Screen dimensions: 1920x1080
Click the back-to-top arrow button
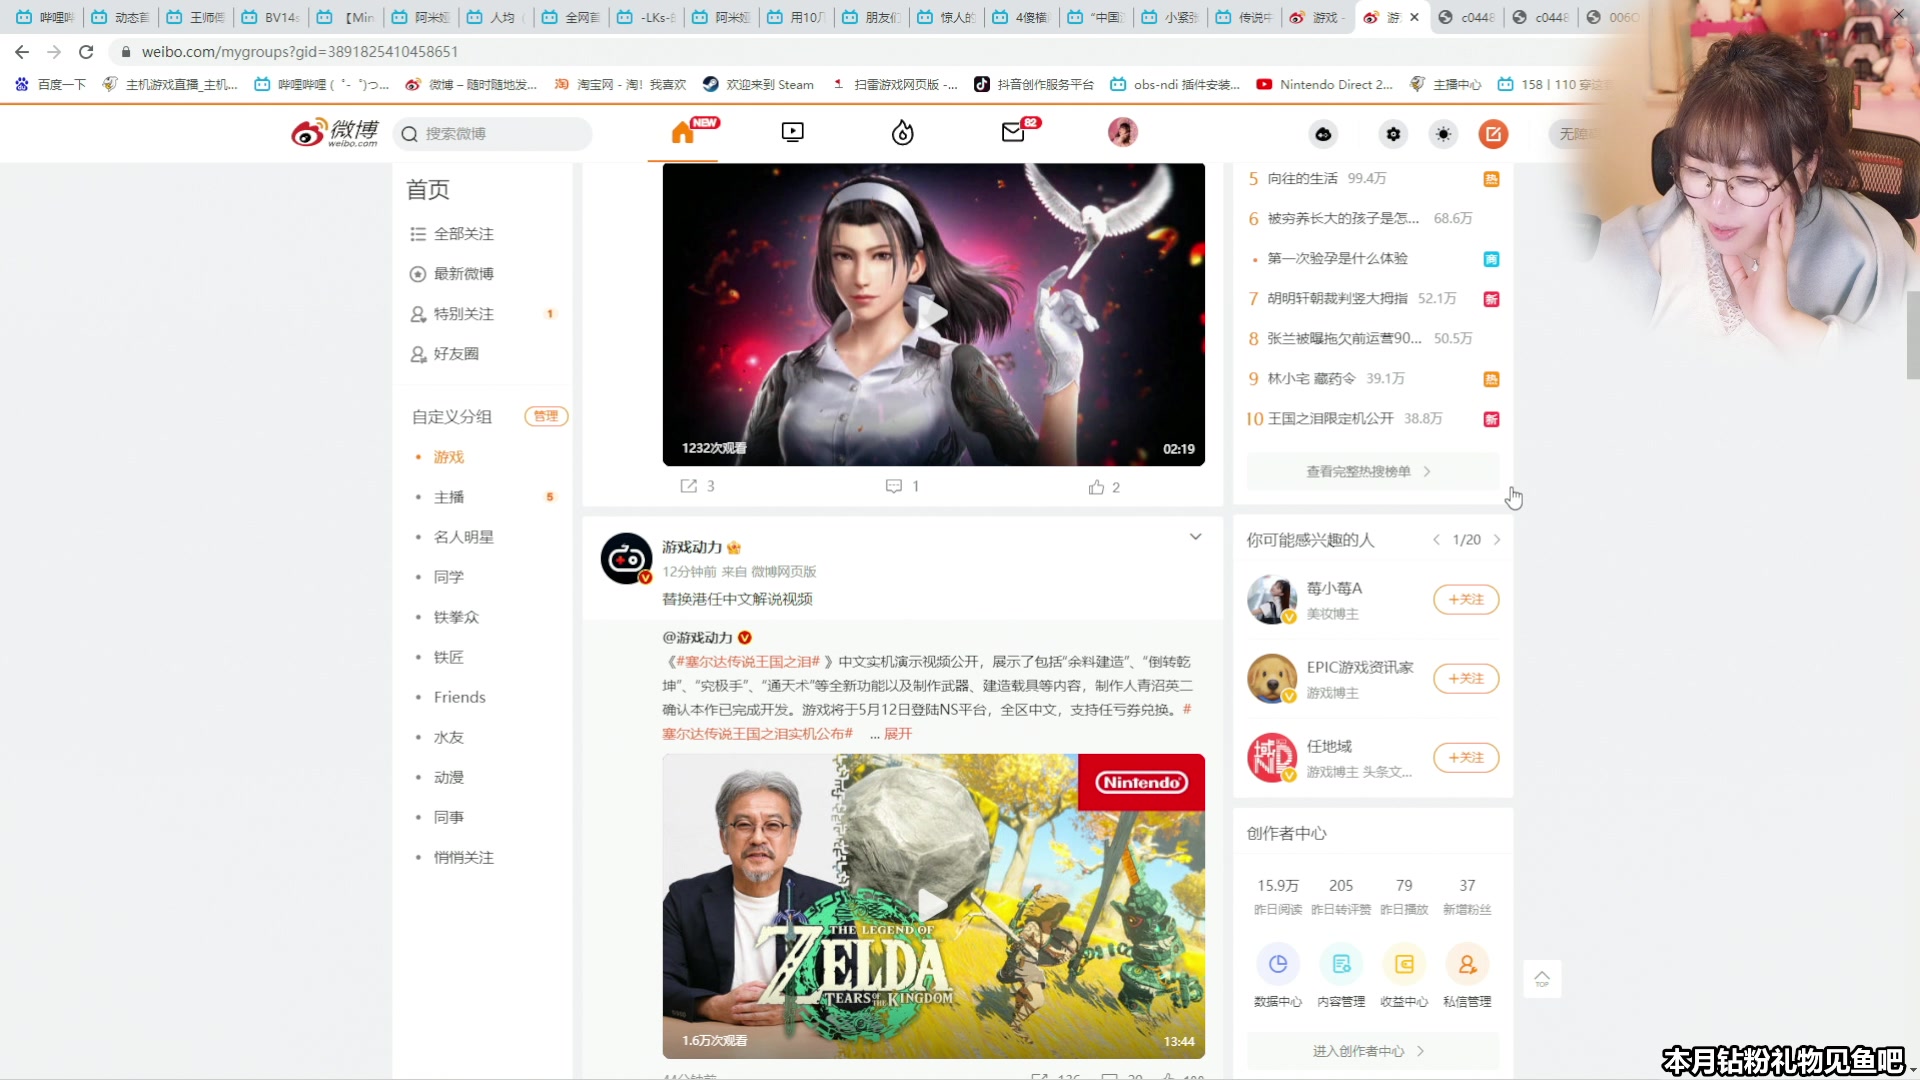pyautogui.click(x=1542, y=979)
